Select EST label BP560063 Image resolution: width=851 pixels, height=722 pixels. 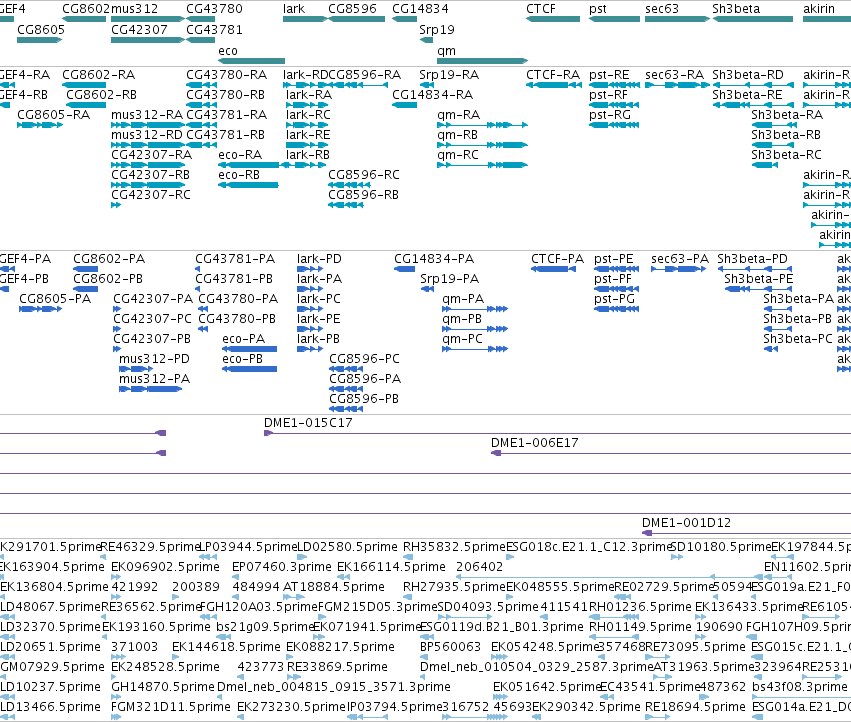[x=450, y=647]
